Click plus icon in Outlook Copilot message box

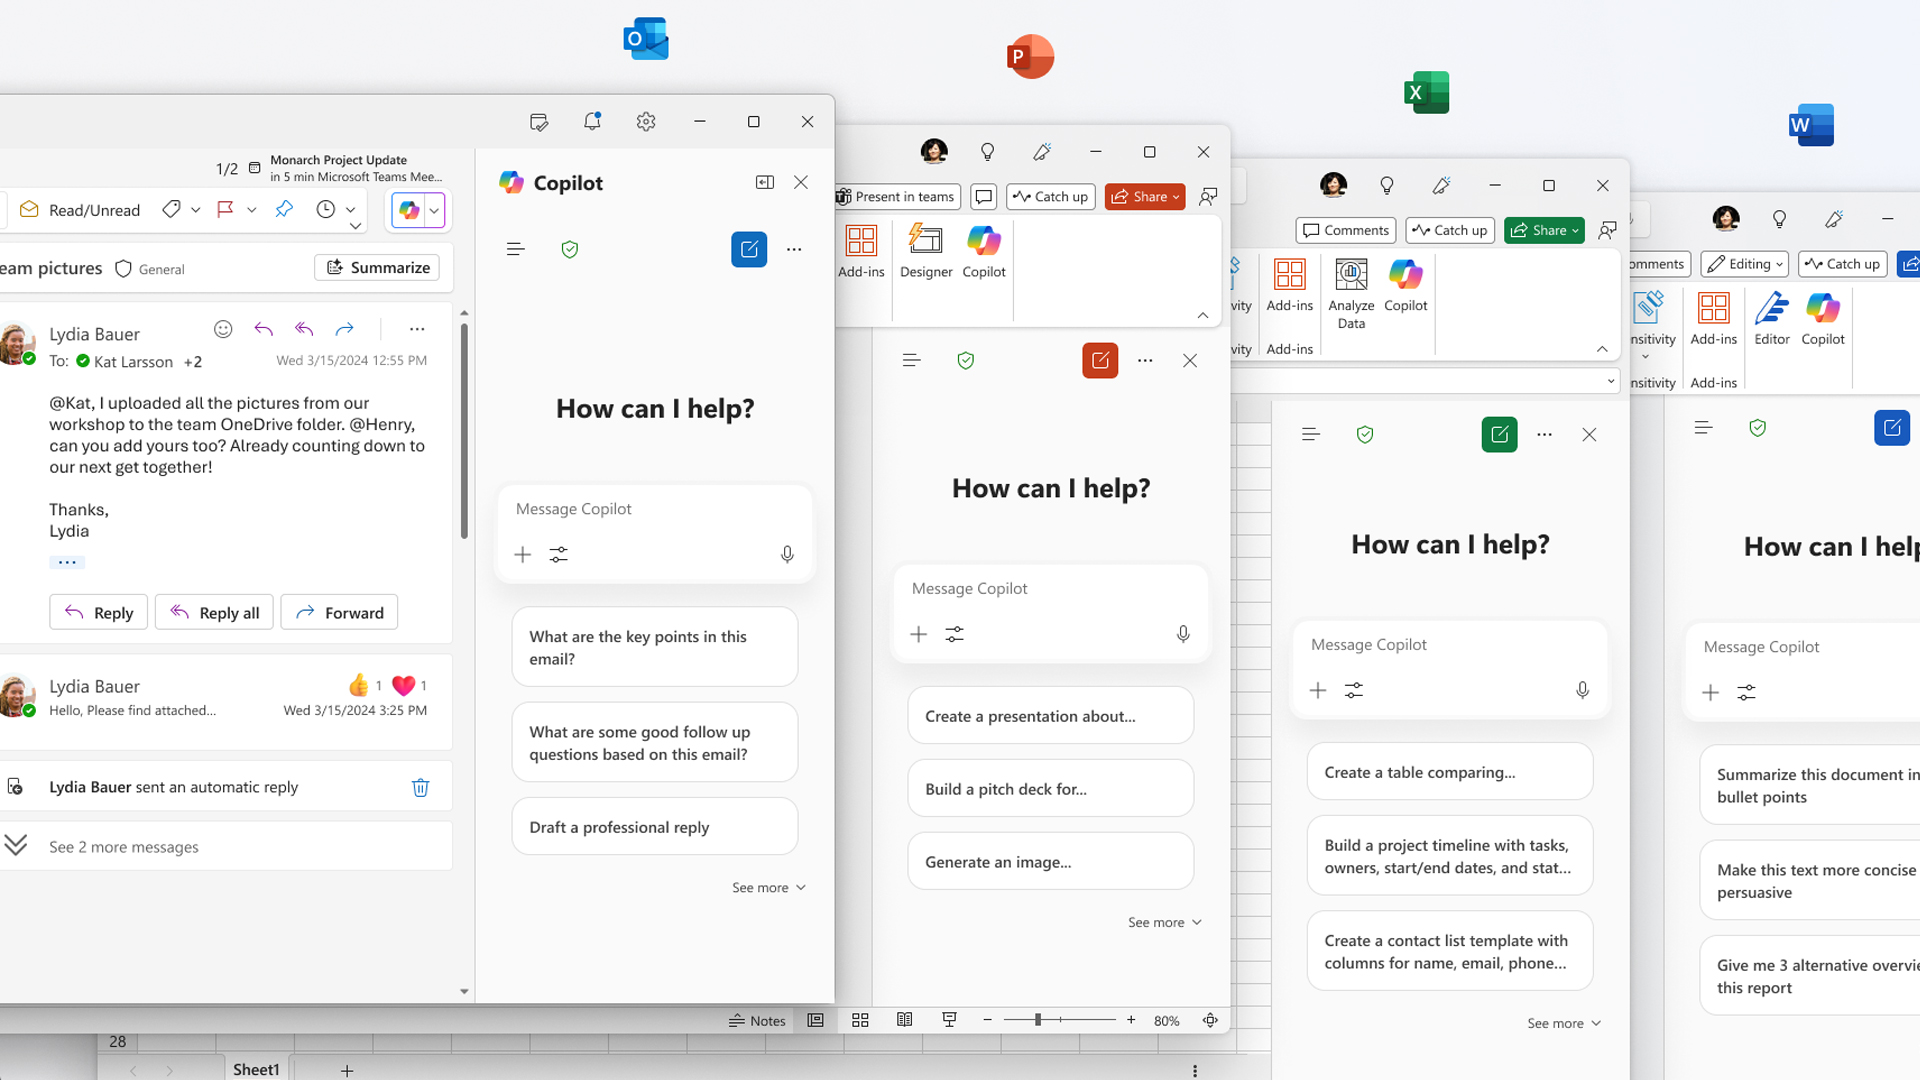[x=522, y=554]
